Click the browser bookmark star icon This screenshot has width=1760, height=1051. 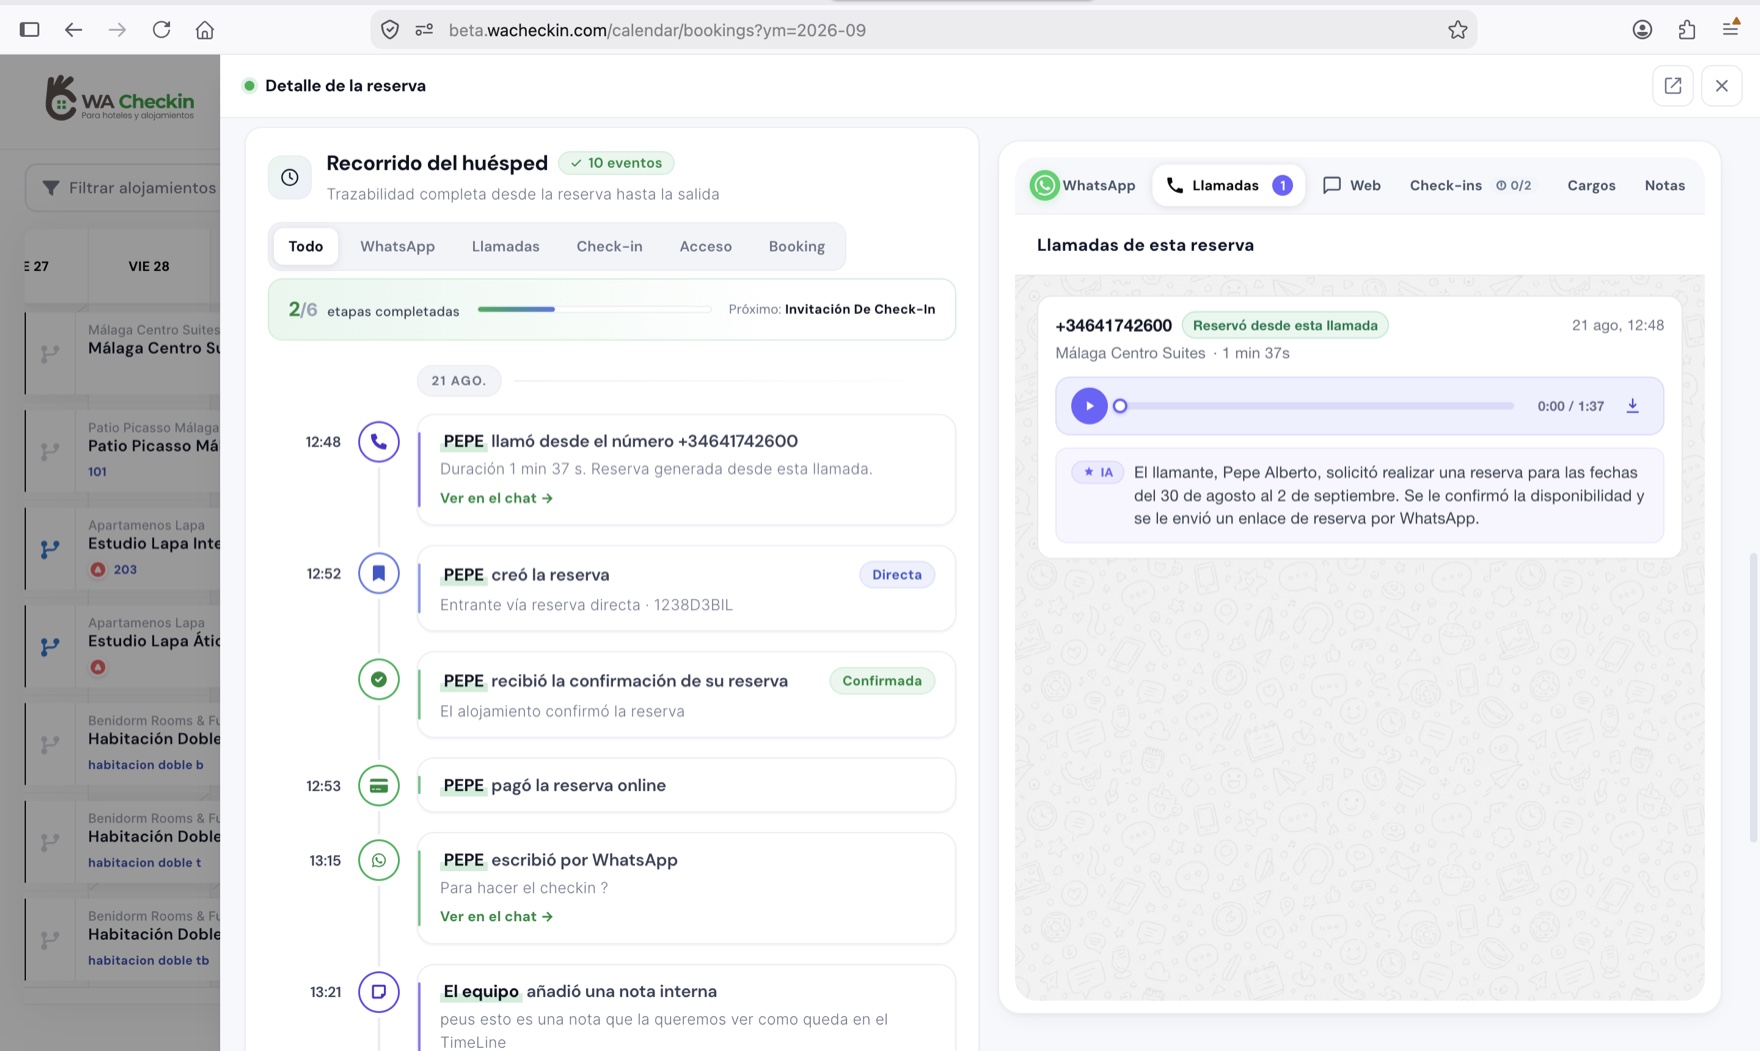tap(1457, 30)
